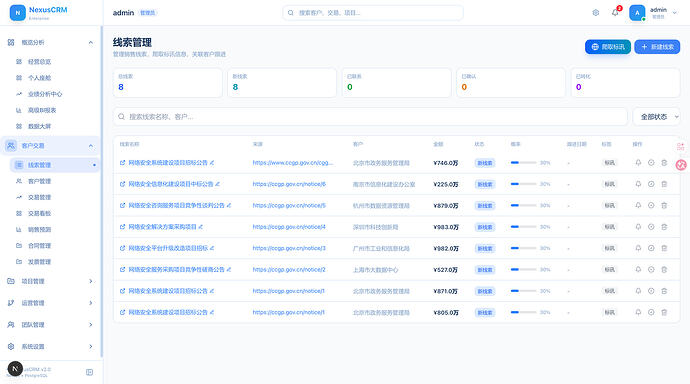
Task: Set reminder bell on the ¥879.0万 row
Action: (x=638, y=205)
